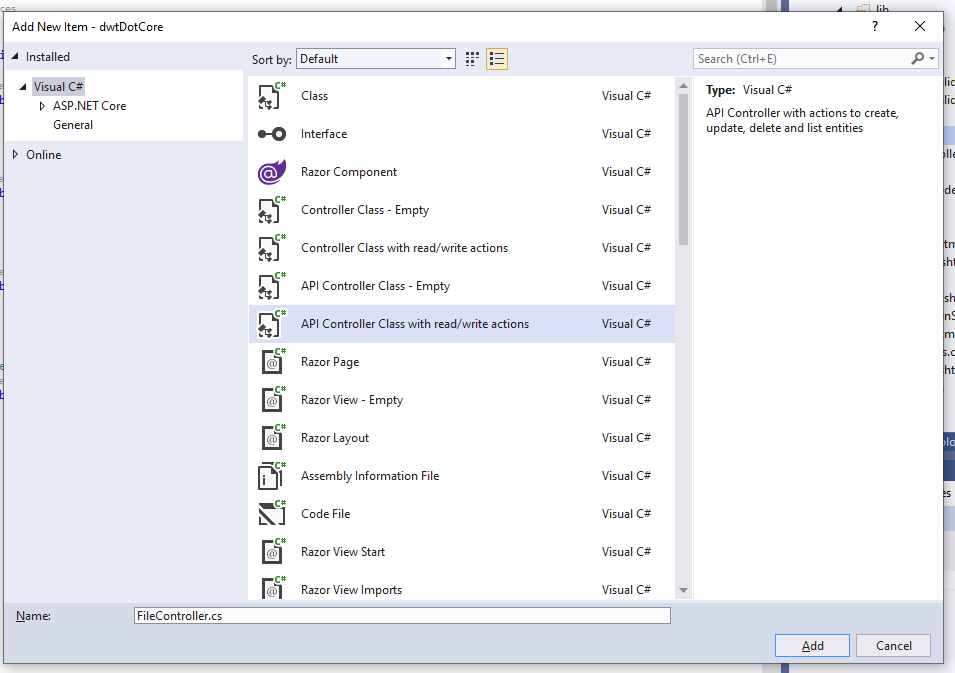Click the Add button

[x=813, y=646]
